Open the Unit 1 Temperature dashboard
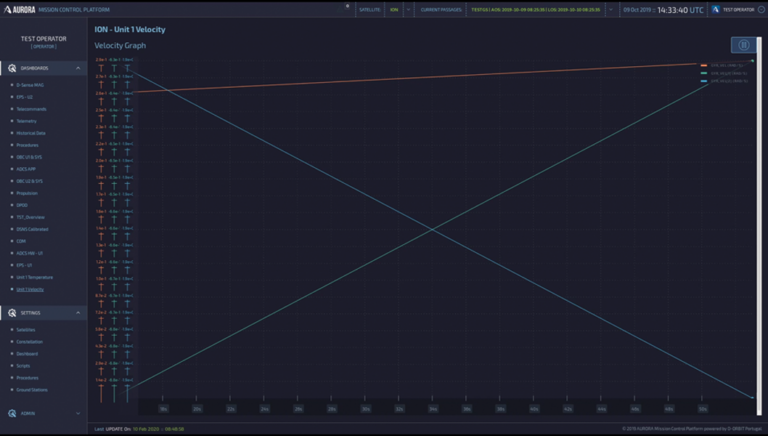The width and height of the screenshot is (768, 436). click(x=34, y=277)
